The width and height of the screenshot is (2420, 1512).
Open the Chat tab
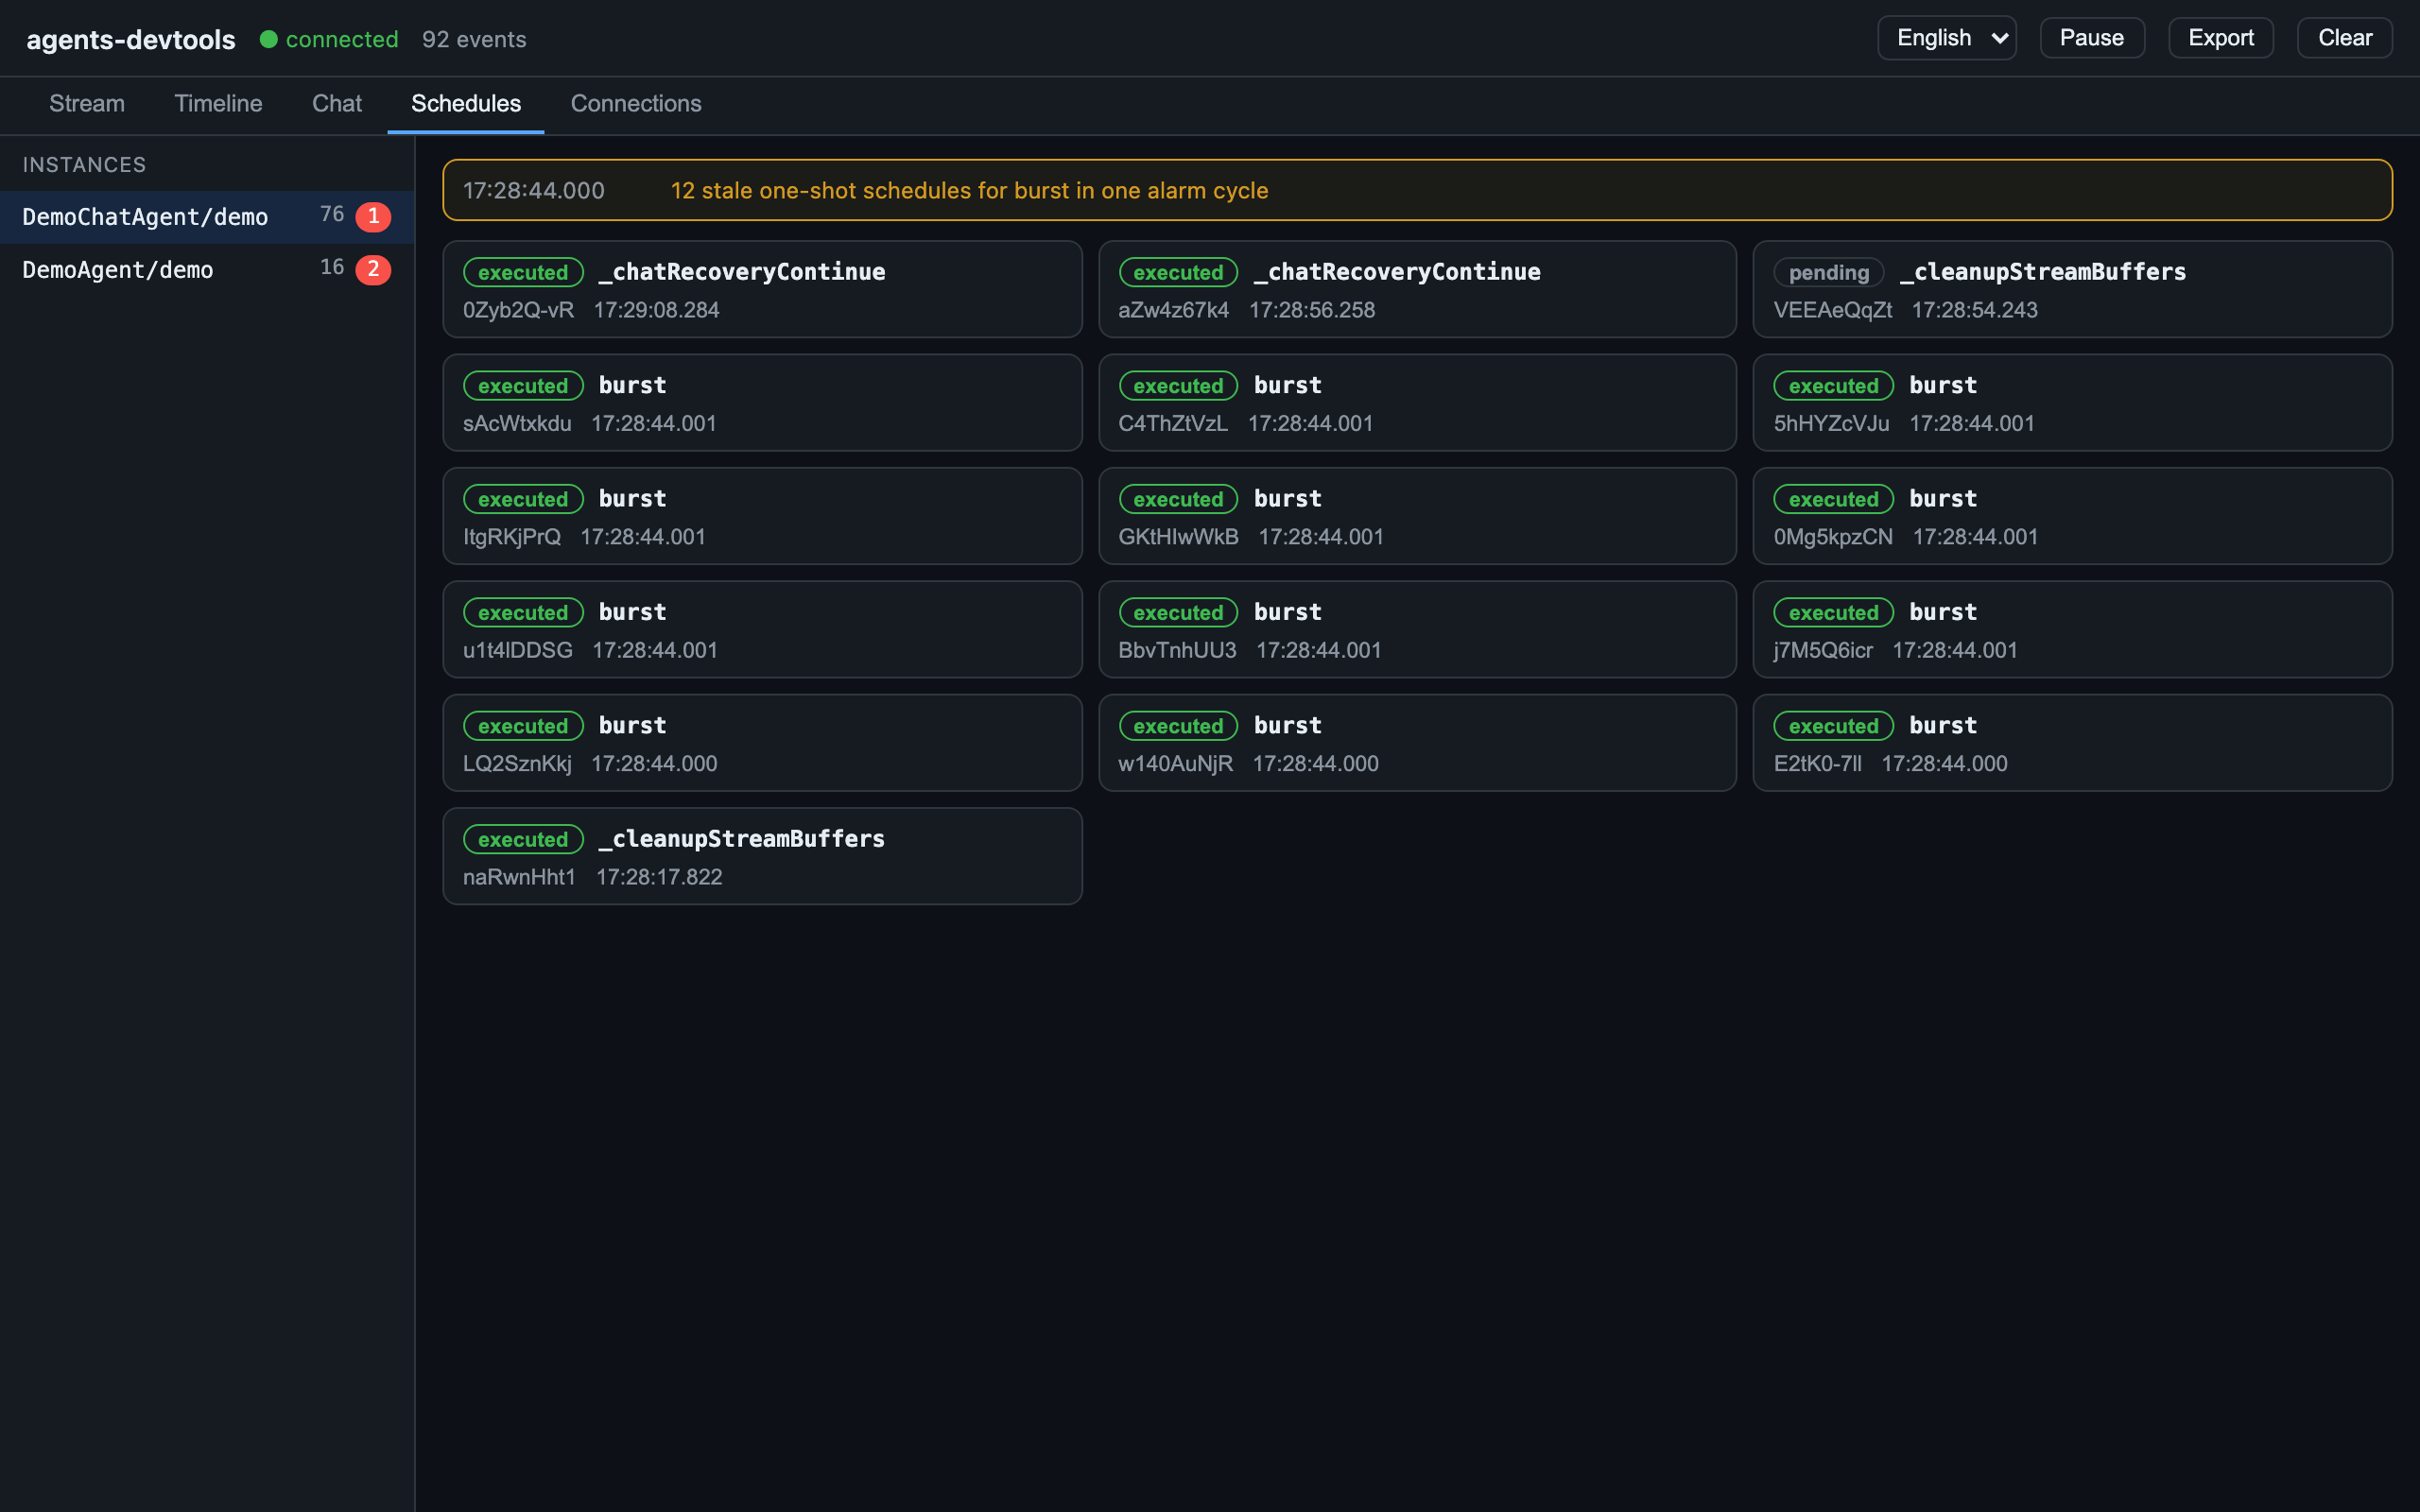pyautogui.click(x=337, y=104)
